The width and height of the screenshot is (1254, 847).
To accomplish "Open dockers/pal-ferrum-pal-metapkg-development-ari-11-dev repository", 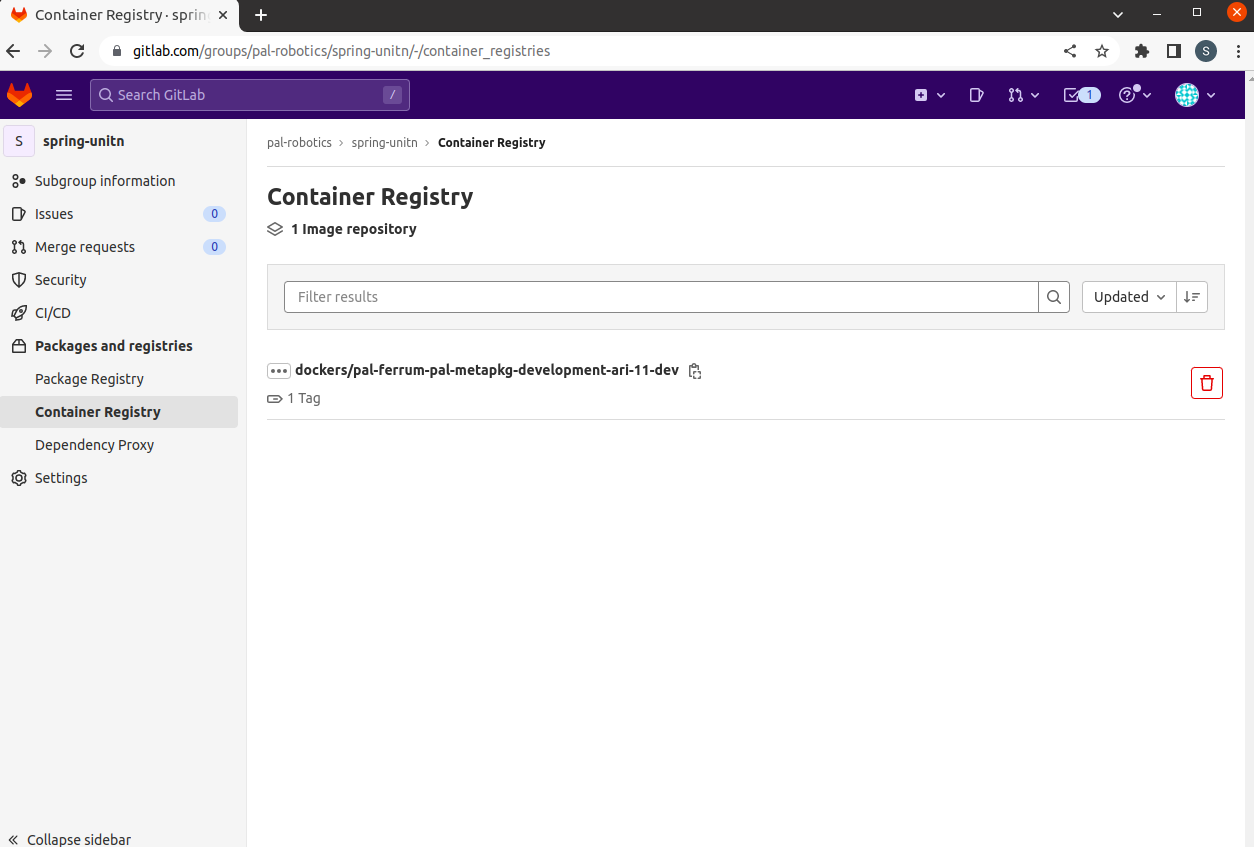I will click(x=487, y=370).
